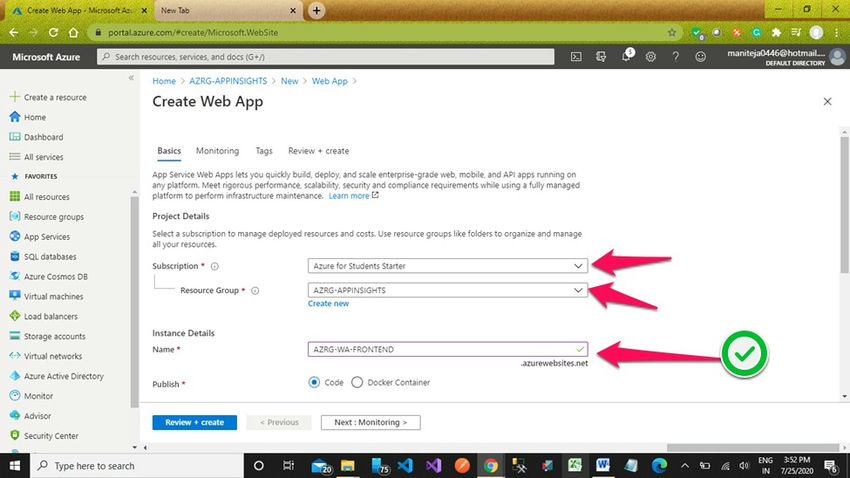Click info icon next to Subscription
The width and height of the screenshot is (850, 478).
click(215, 266)
